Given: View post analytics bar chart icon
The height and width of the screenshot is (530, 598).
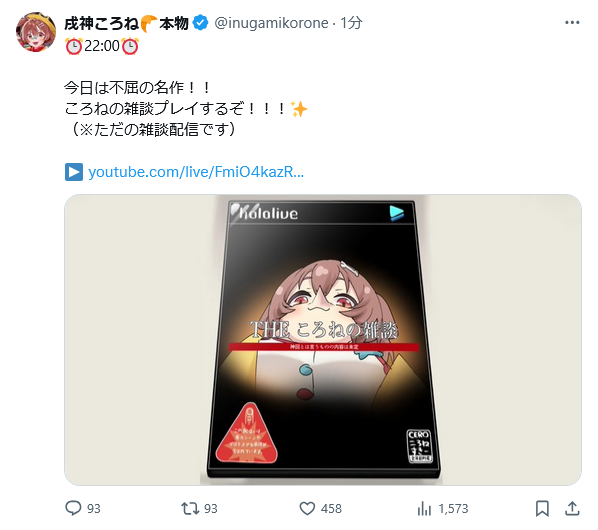Looking at the screenshot, I should pyautogui.click(x=424, y=508).
